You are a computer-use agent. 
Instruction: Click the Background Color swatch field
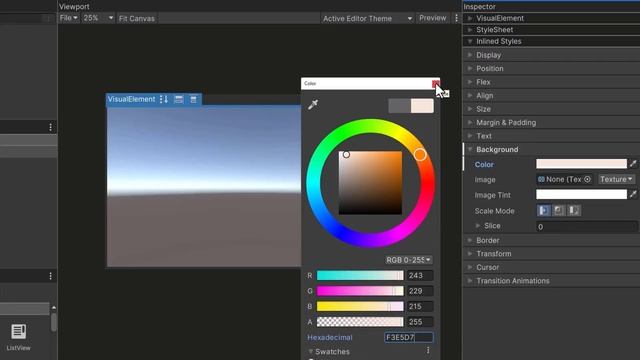581,164
